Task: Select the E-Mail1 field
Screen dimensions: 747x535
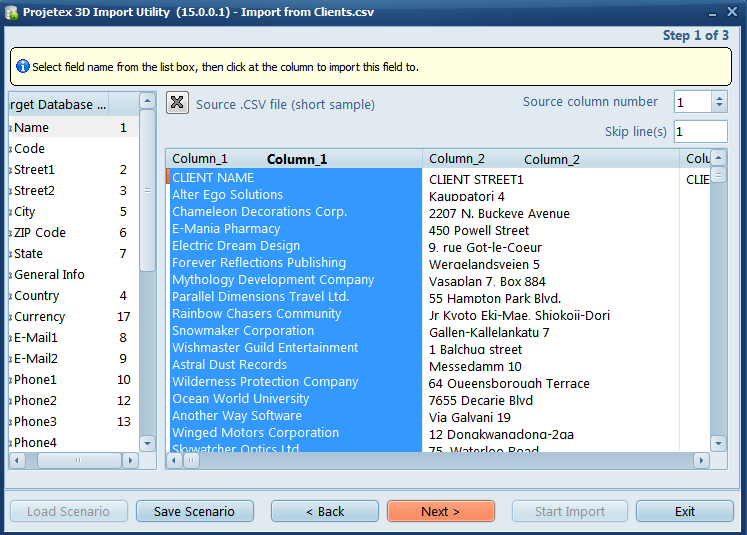Action: point(74,337)
